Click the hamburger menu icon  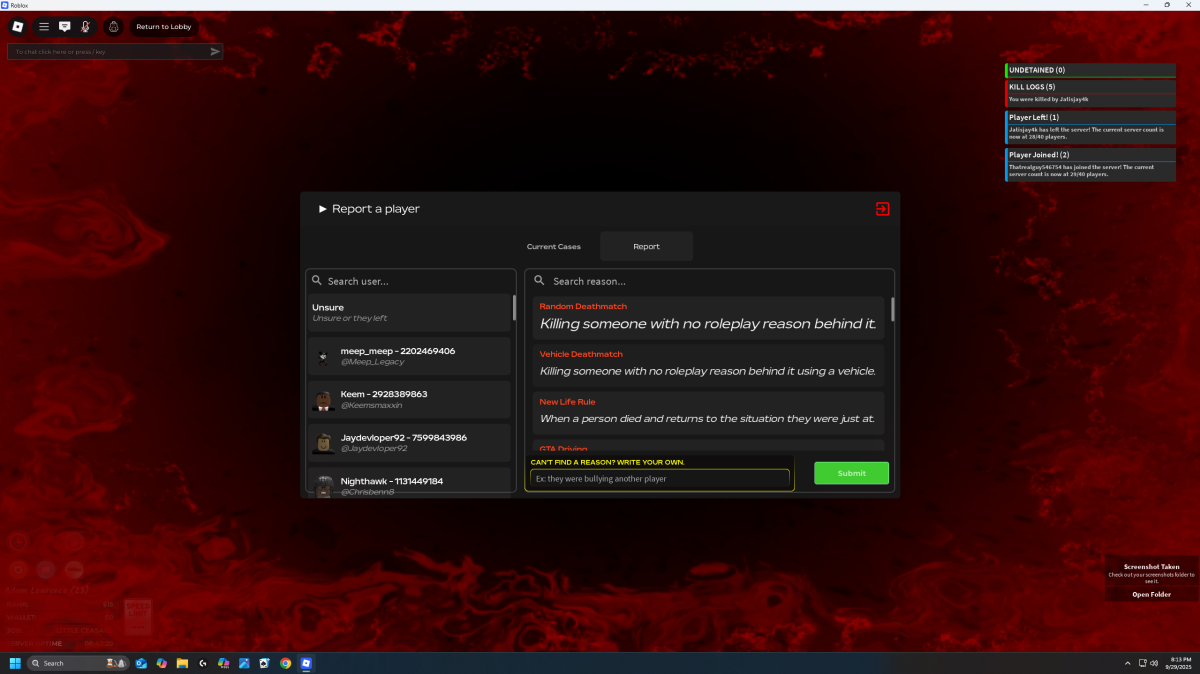(43, 27)
